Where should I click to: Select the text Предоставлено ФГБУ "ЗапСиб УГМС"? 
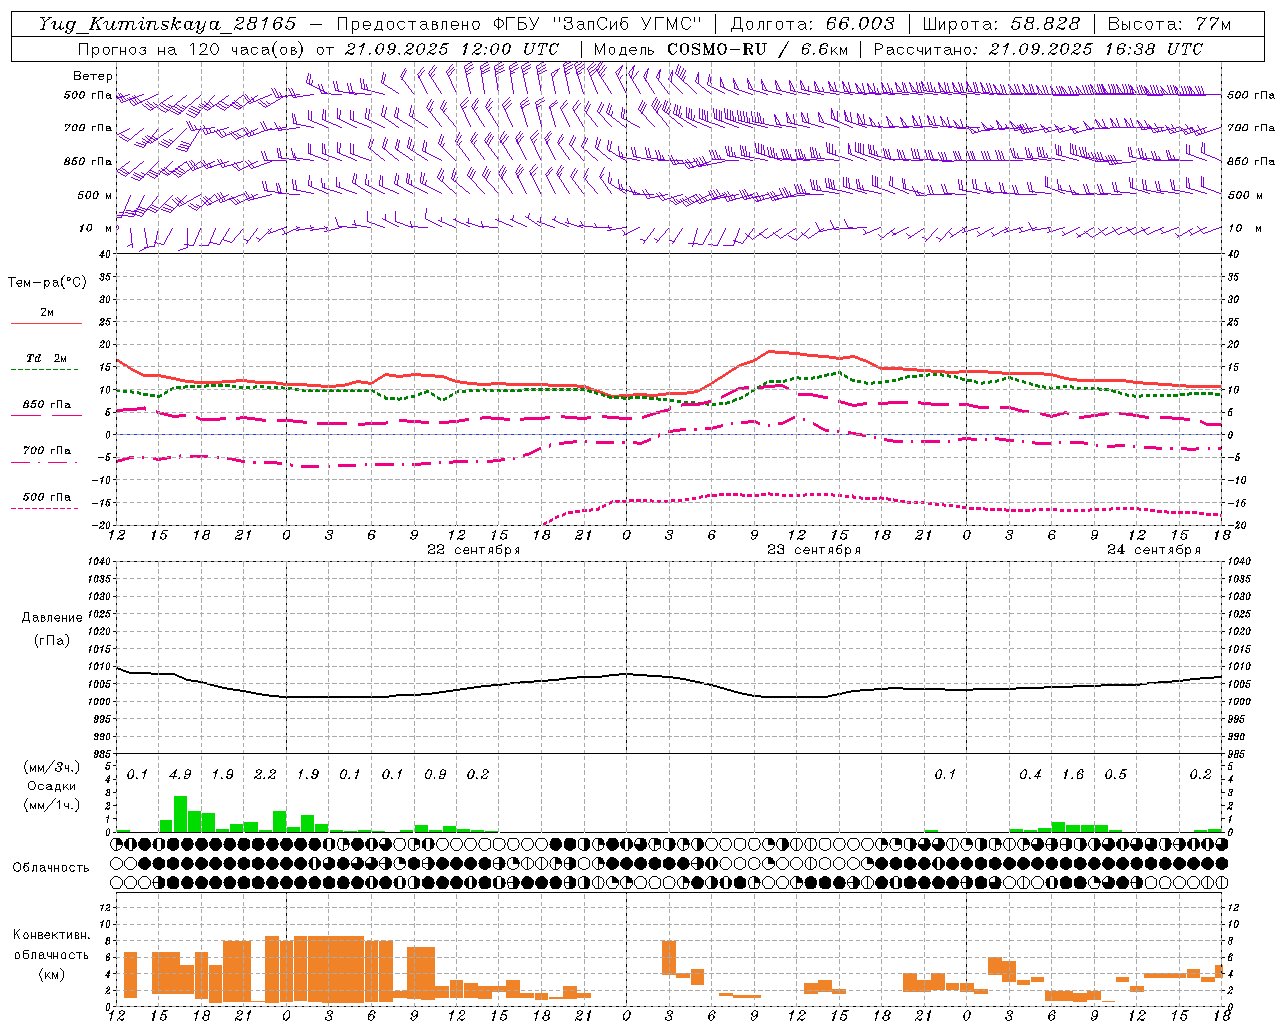(x=519, y=24)
